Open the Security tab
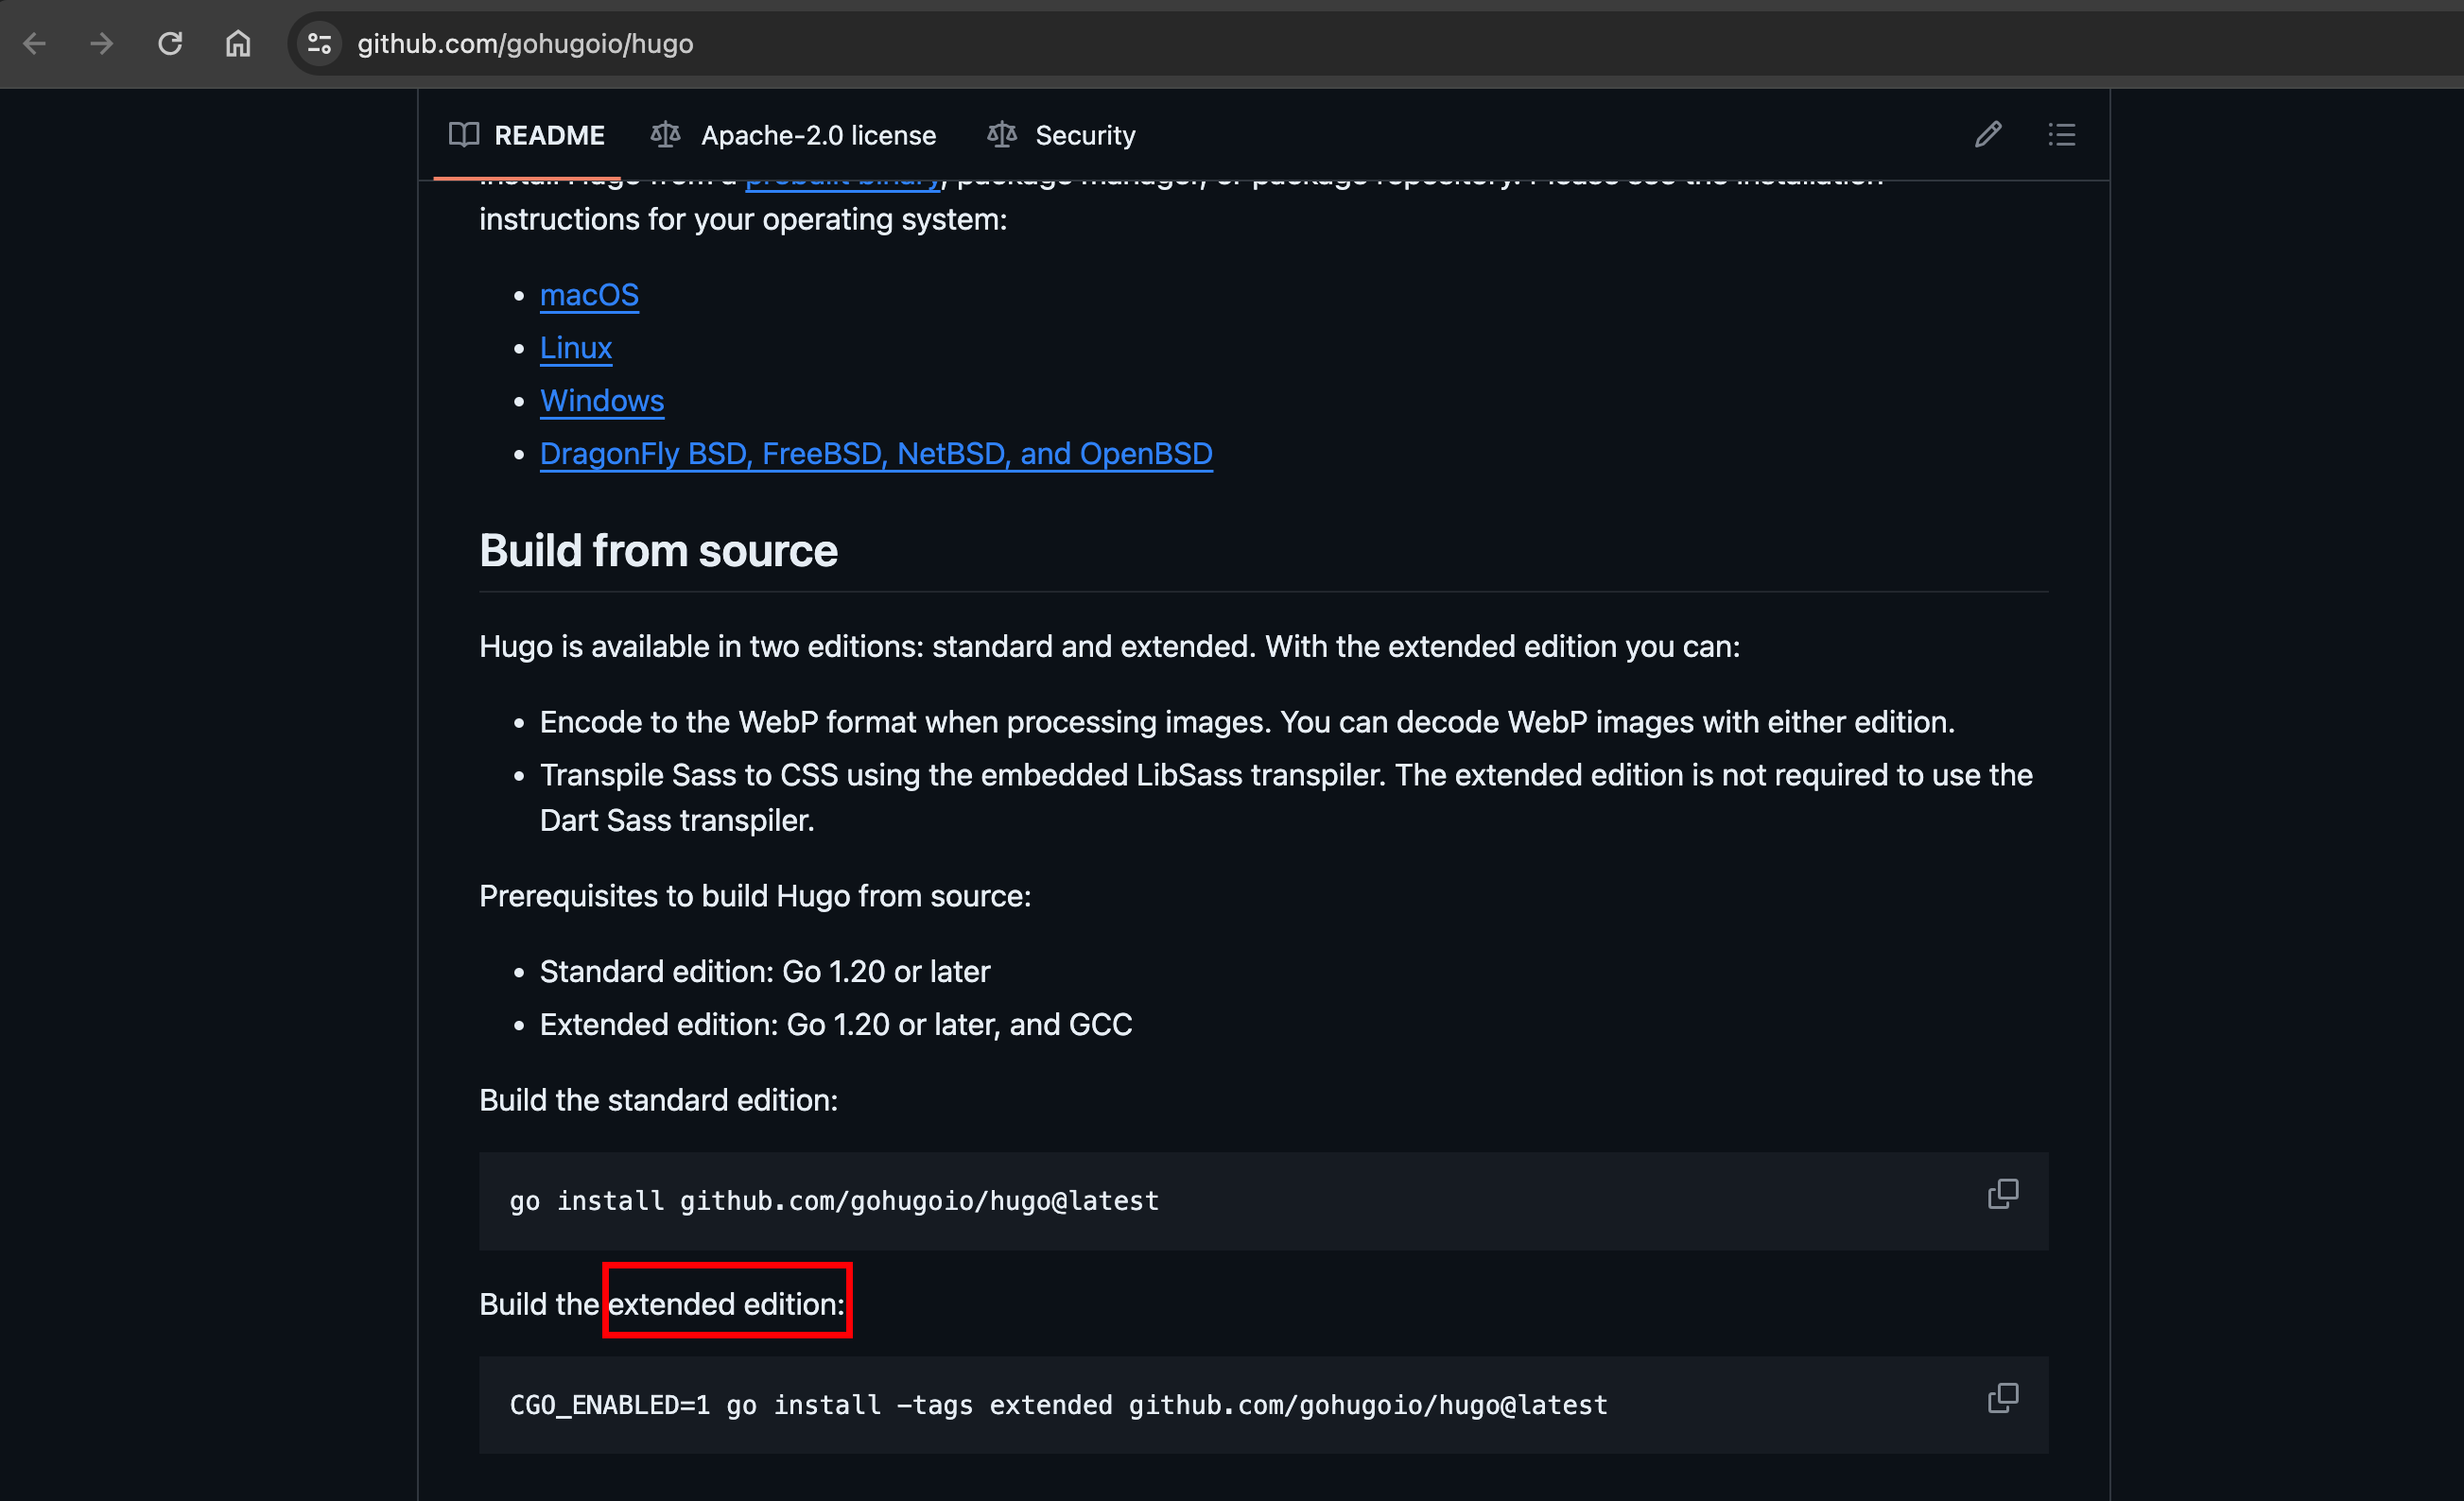This screenshot has width=2464, height=1501. [x=1084, y=135]
